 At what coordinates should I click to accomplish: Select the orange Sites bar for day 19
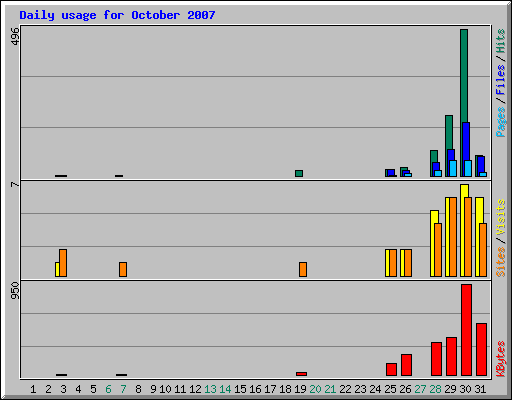(303, 270)
